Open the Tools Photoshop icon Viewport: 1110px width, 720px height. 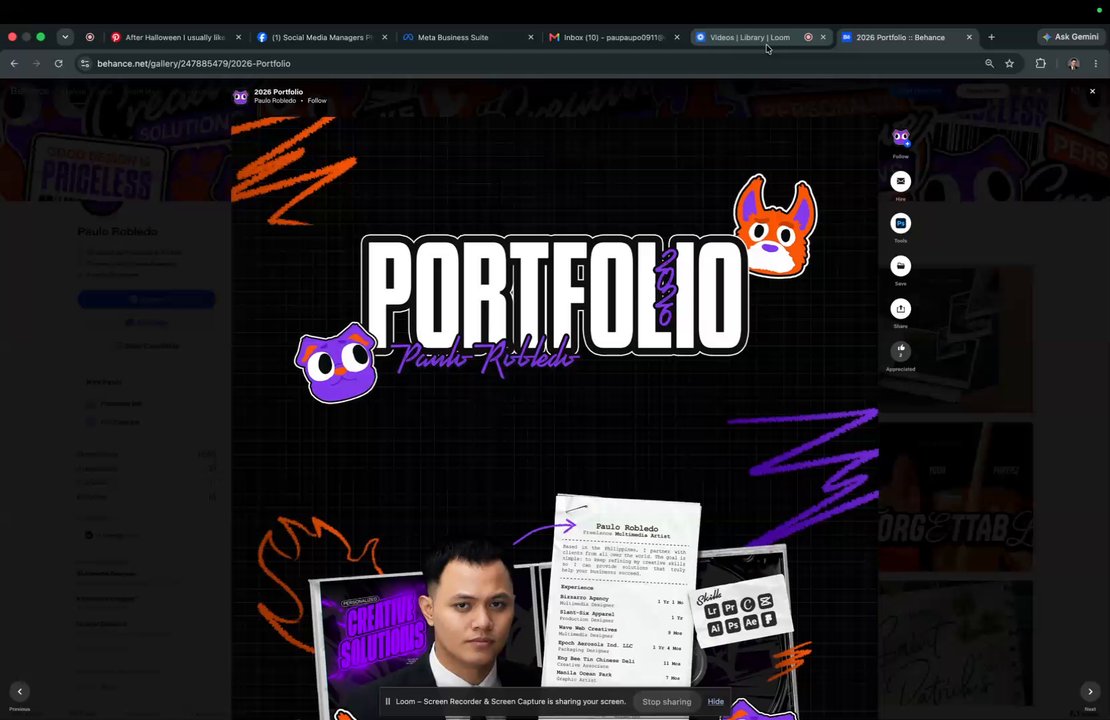(900, 224)
